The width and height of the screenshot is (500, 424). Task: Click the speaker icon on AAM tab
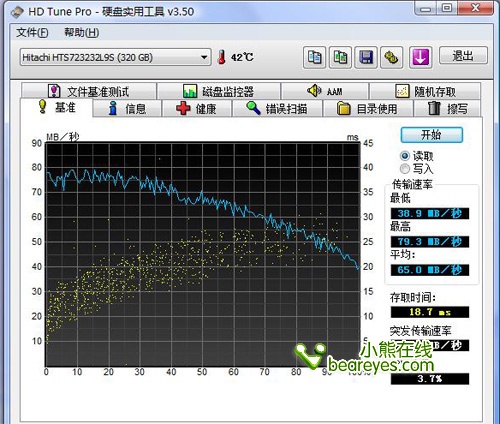coord(314,90)
